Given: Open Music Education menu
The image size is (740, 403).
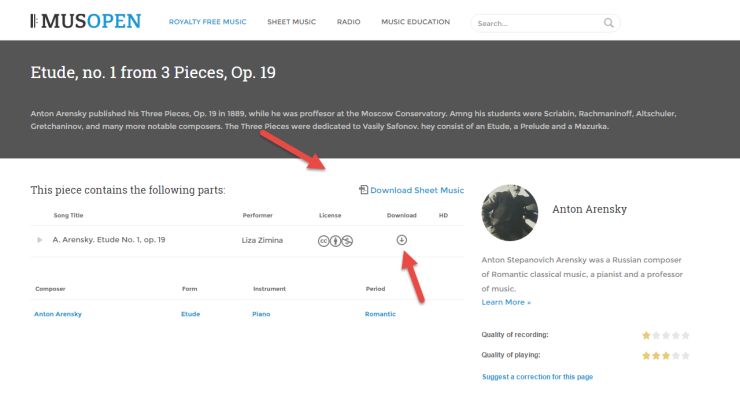Looking at the screenshot, I should [415, 22].
